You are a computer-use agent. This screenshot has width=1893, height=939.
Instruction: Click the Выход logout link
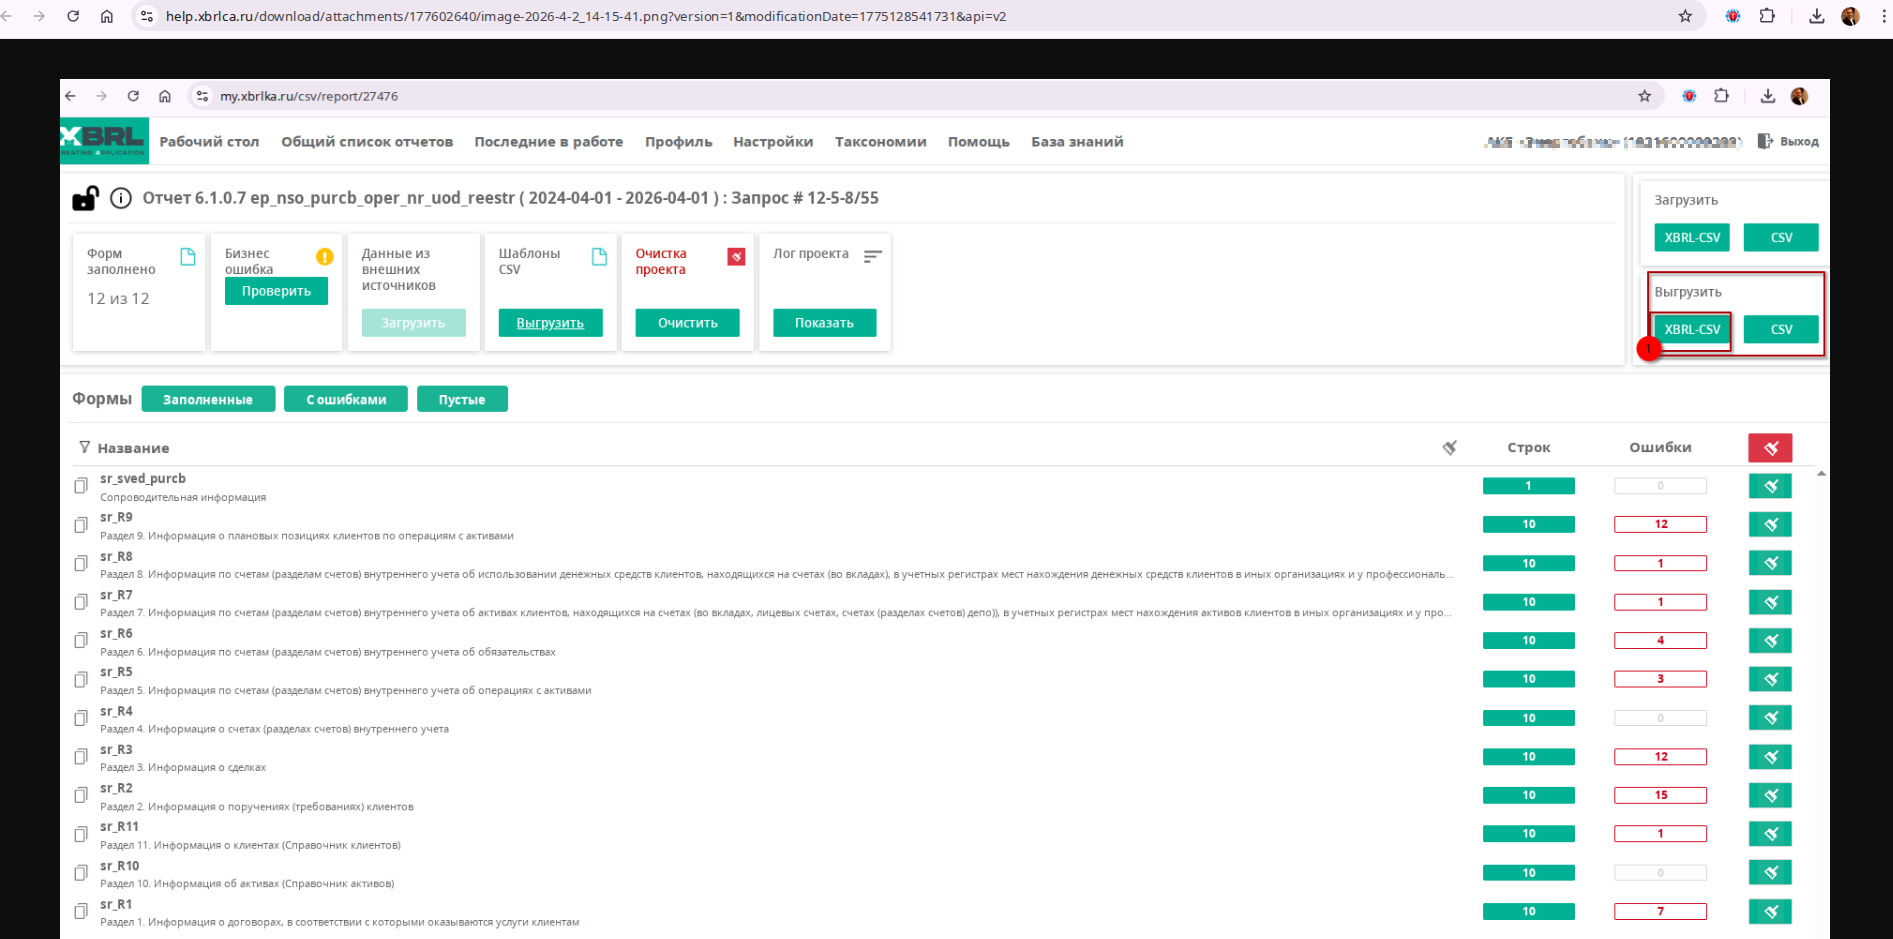coord(1789,142)
